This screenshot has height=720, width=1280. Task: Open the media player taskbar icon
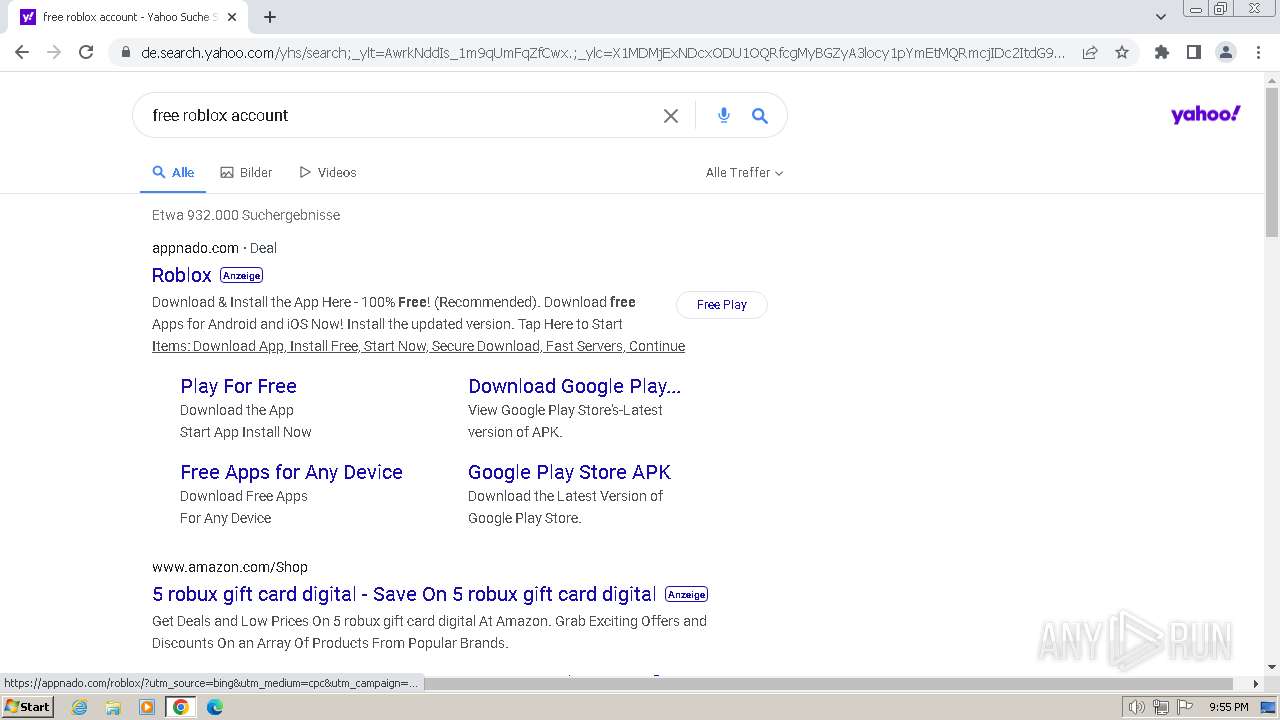tap(147, 707)
